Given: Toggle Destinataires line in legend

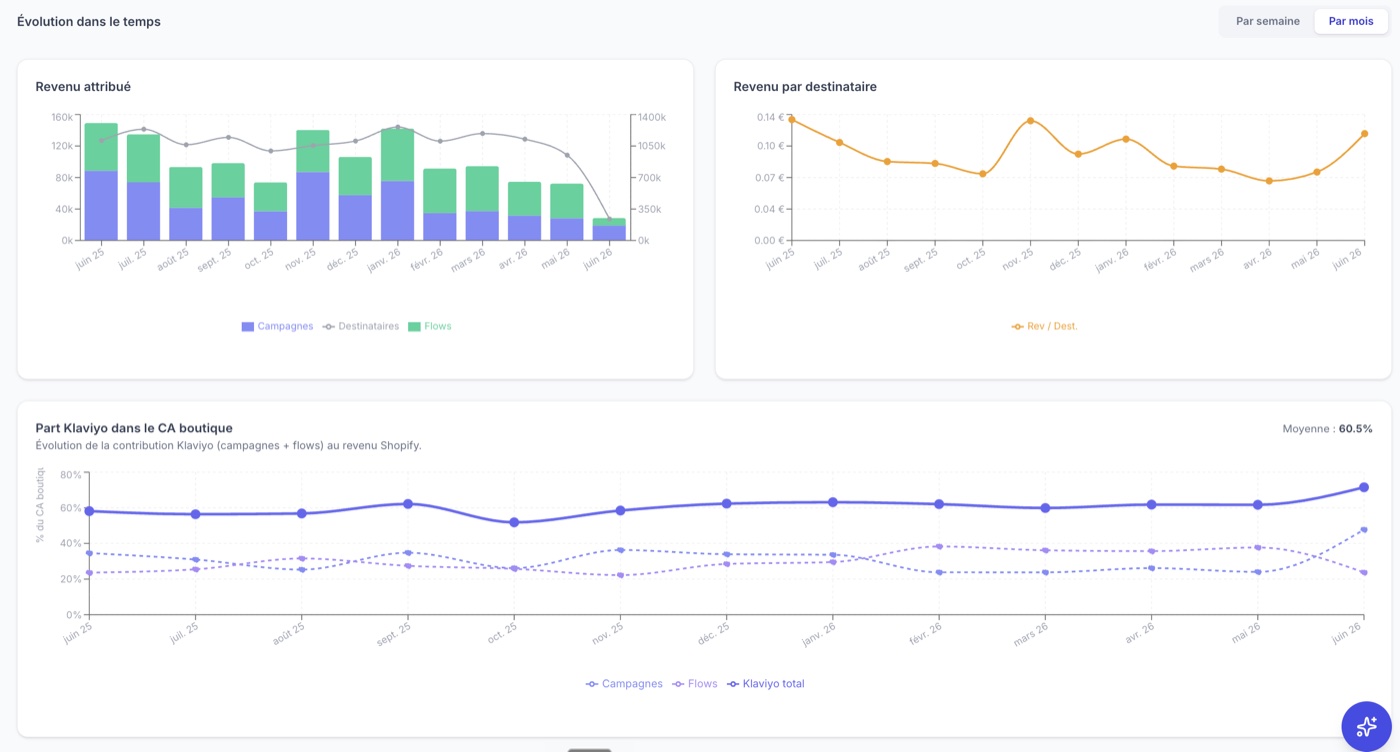Looking at the screenshot, I should (x=361, y=326).
